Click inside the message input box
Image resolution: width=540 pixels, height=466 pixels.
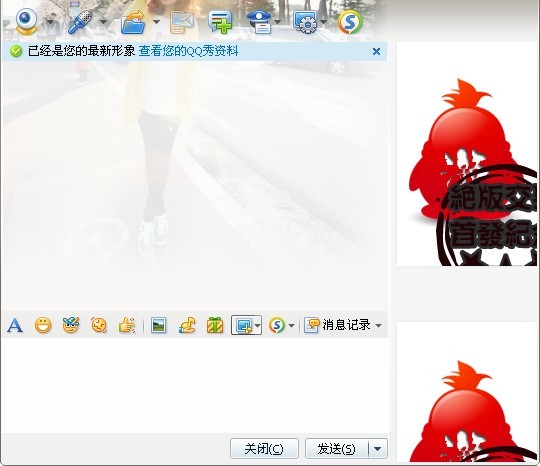[x=195, y=385]
